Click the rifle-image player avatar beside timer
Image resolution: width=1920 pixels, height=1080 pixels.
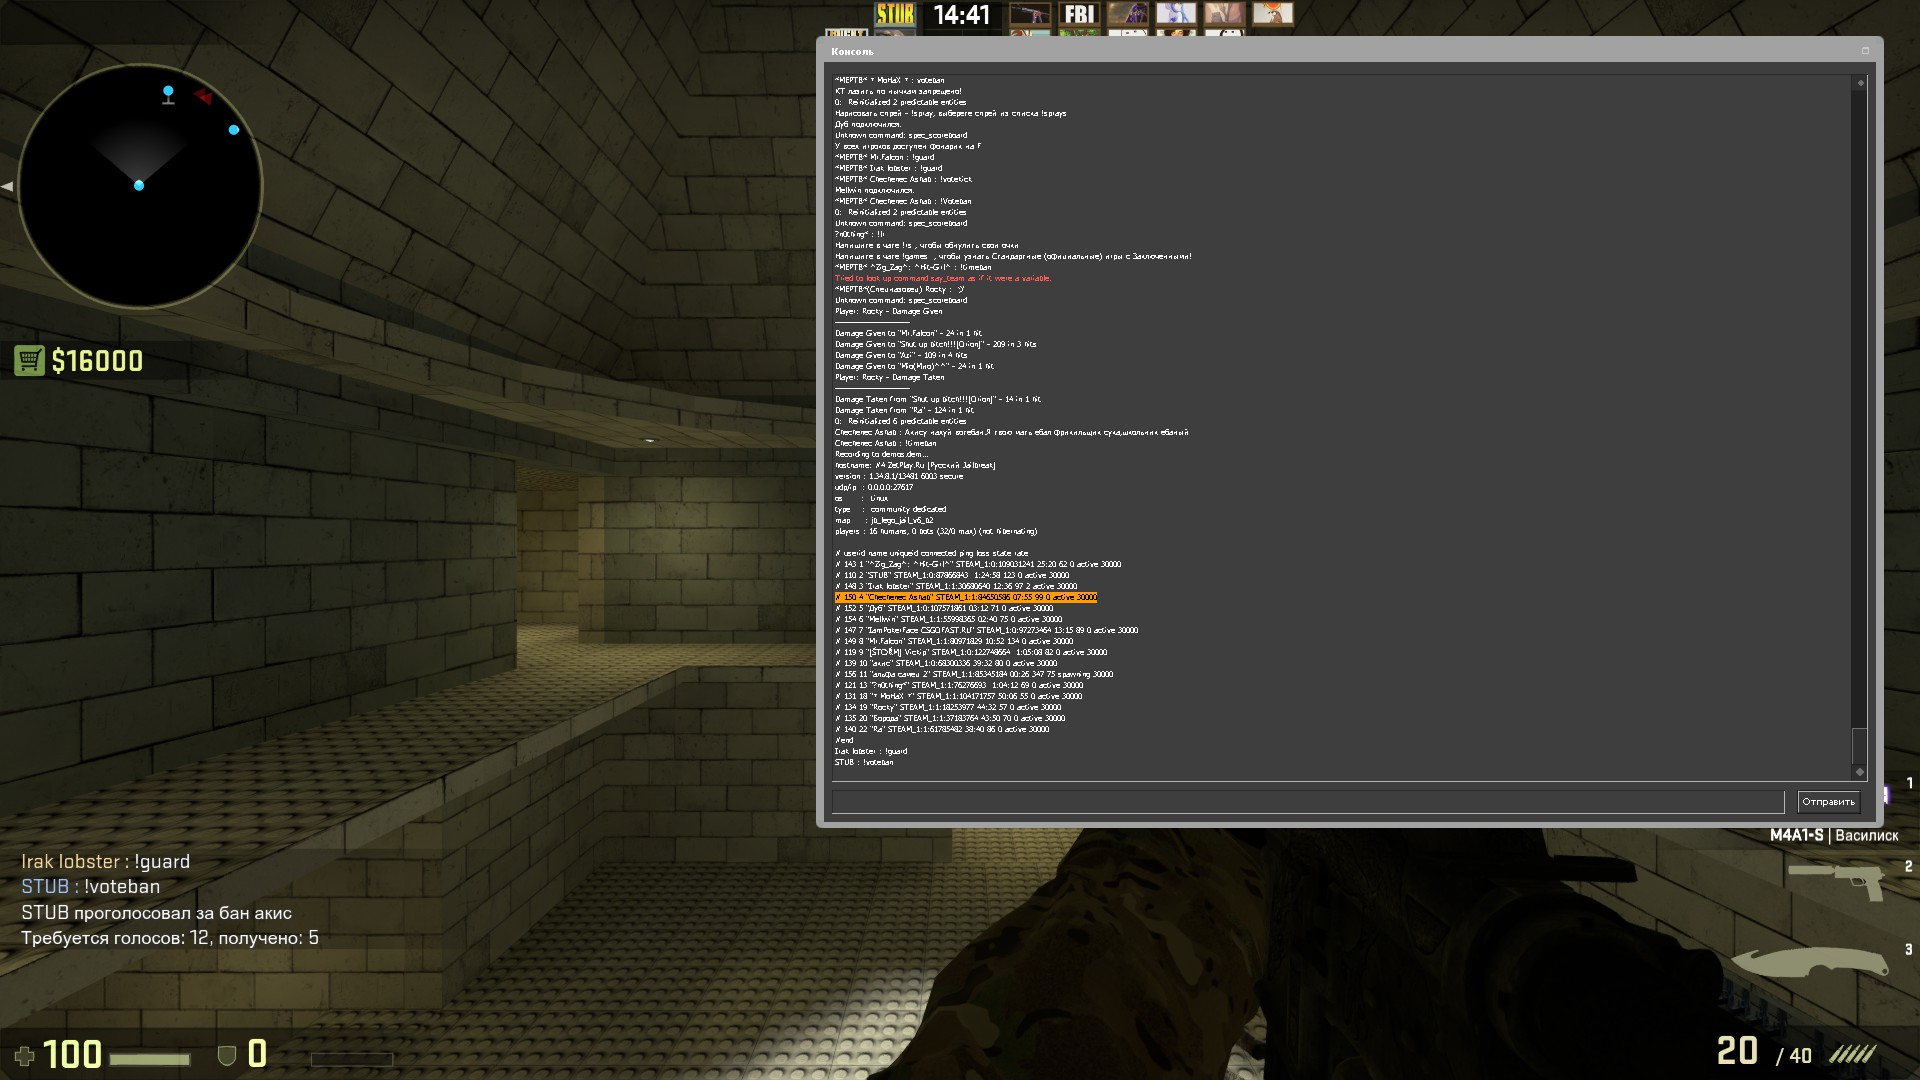click(1029, 14)
